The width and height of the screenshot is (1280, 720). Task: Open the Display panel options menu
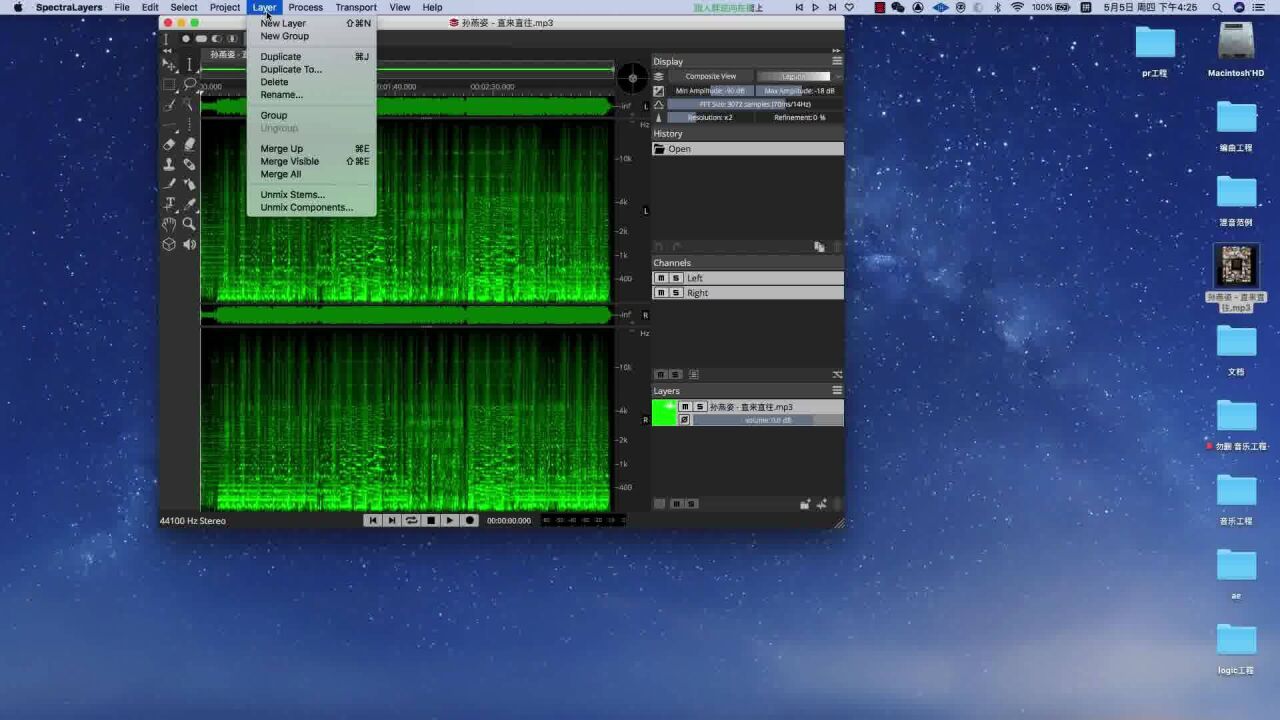tap(837, 61)
